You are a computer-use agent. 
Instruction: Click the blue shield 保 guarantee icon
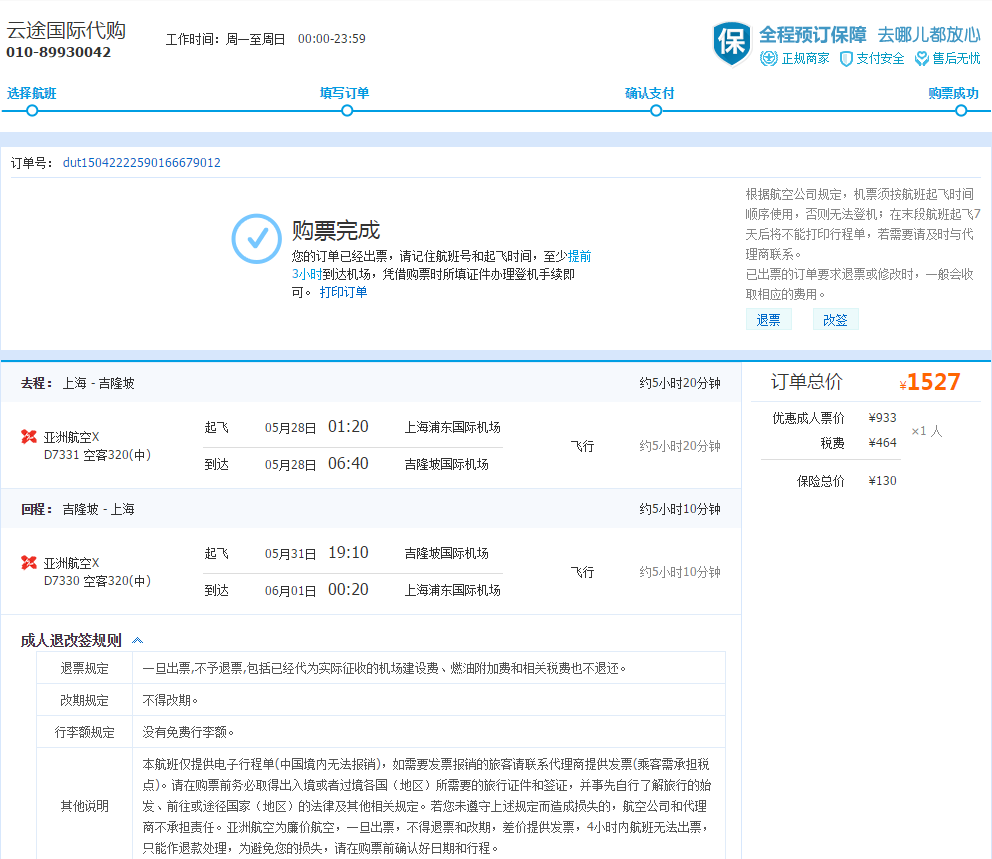tap(731, 44)
